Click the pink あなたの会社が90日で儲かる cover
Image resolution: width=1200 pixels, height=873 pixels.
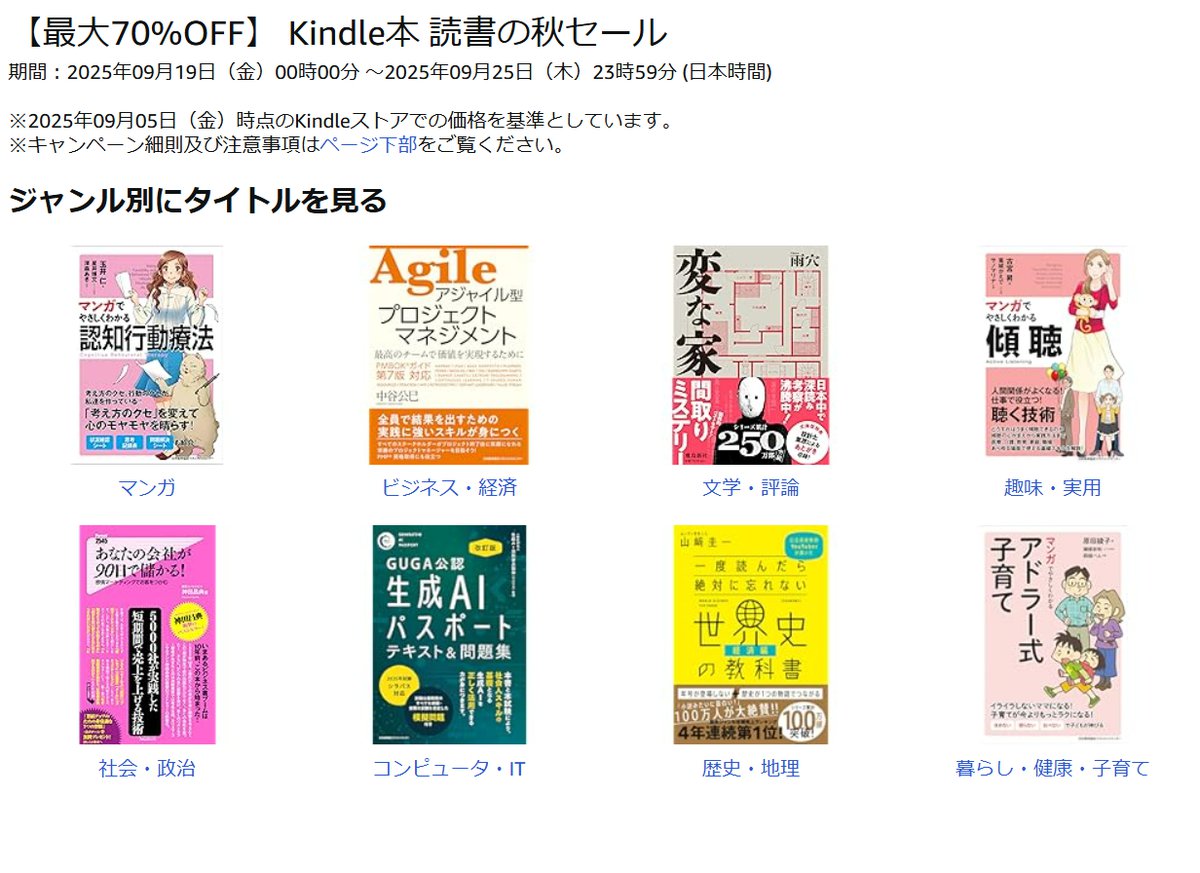147,635
